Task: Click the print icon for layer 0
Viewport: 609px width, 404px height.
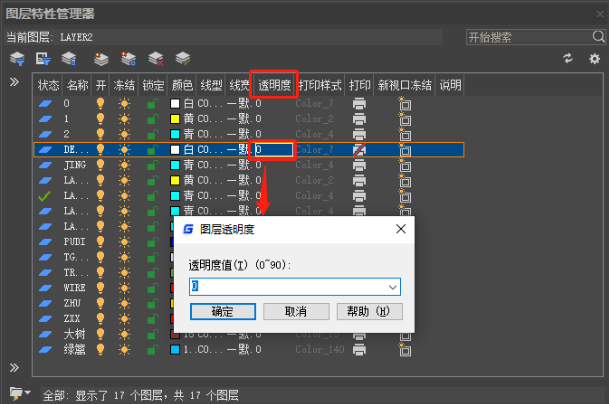Action: click(x=360, y=103)
